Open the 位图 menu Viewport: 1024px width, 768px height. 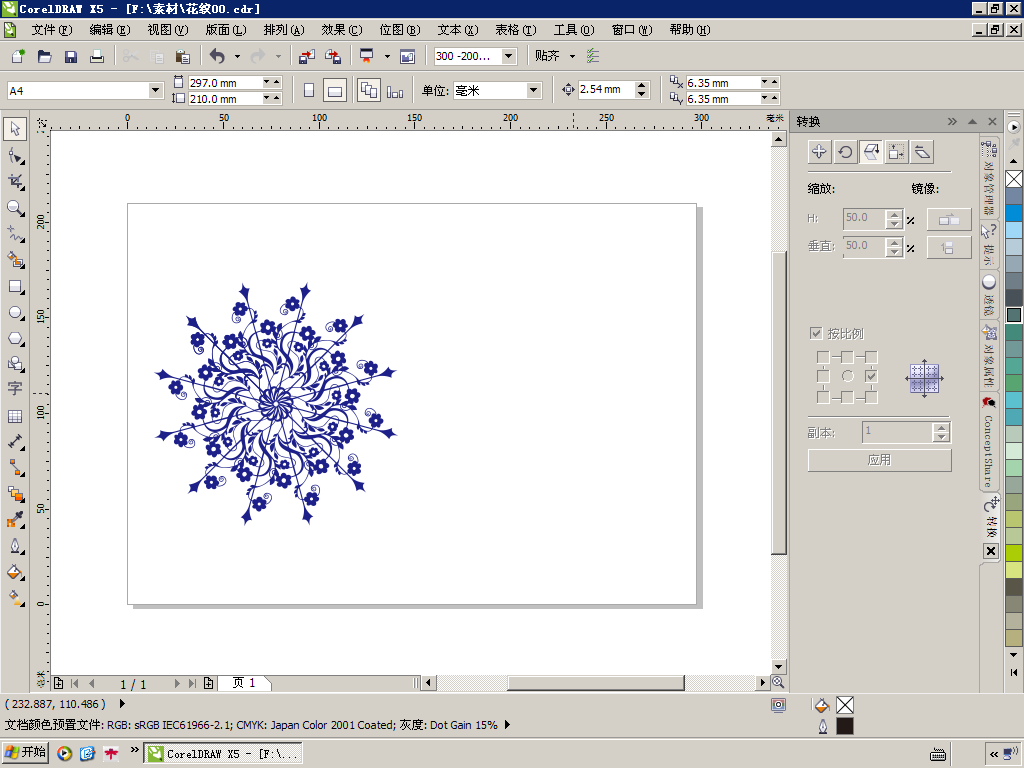tap(400, 30)
